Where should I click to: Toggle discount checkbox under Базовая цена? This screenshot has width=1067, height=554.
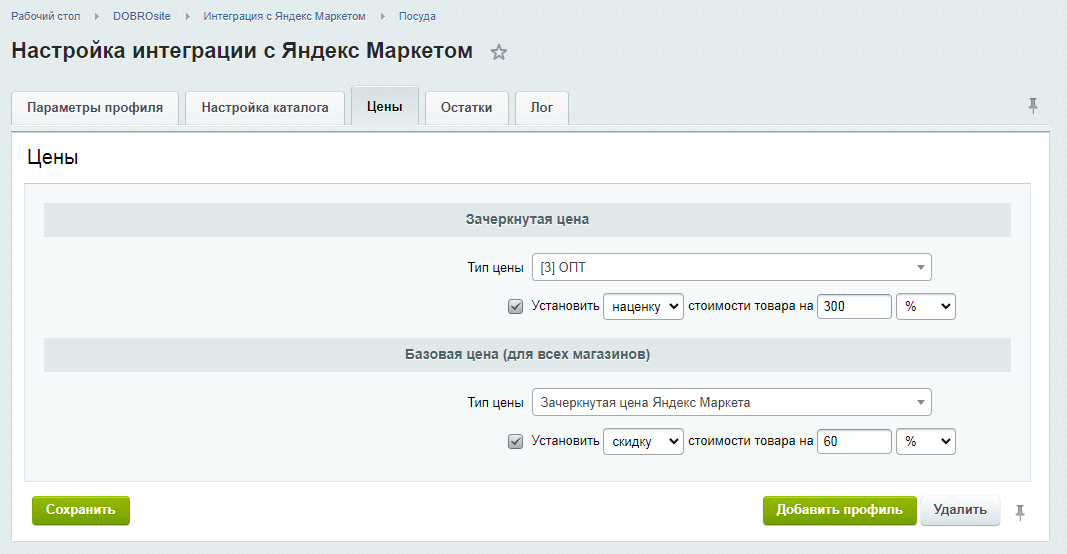pyautogui.click(x=515, y=441)
